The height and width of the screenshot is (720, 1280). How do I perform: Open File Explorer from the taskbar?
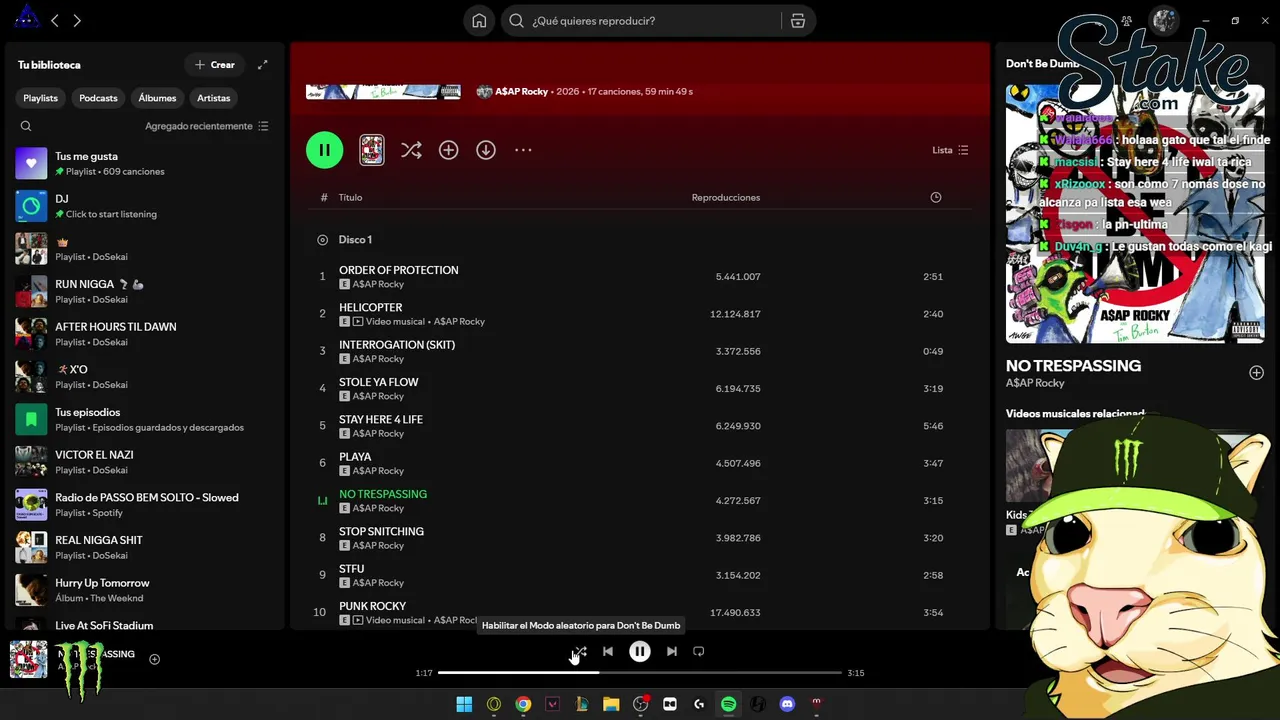(611, 704)
